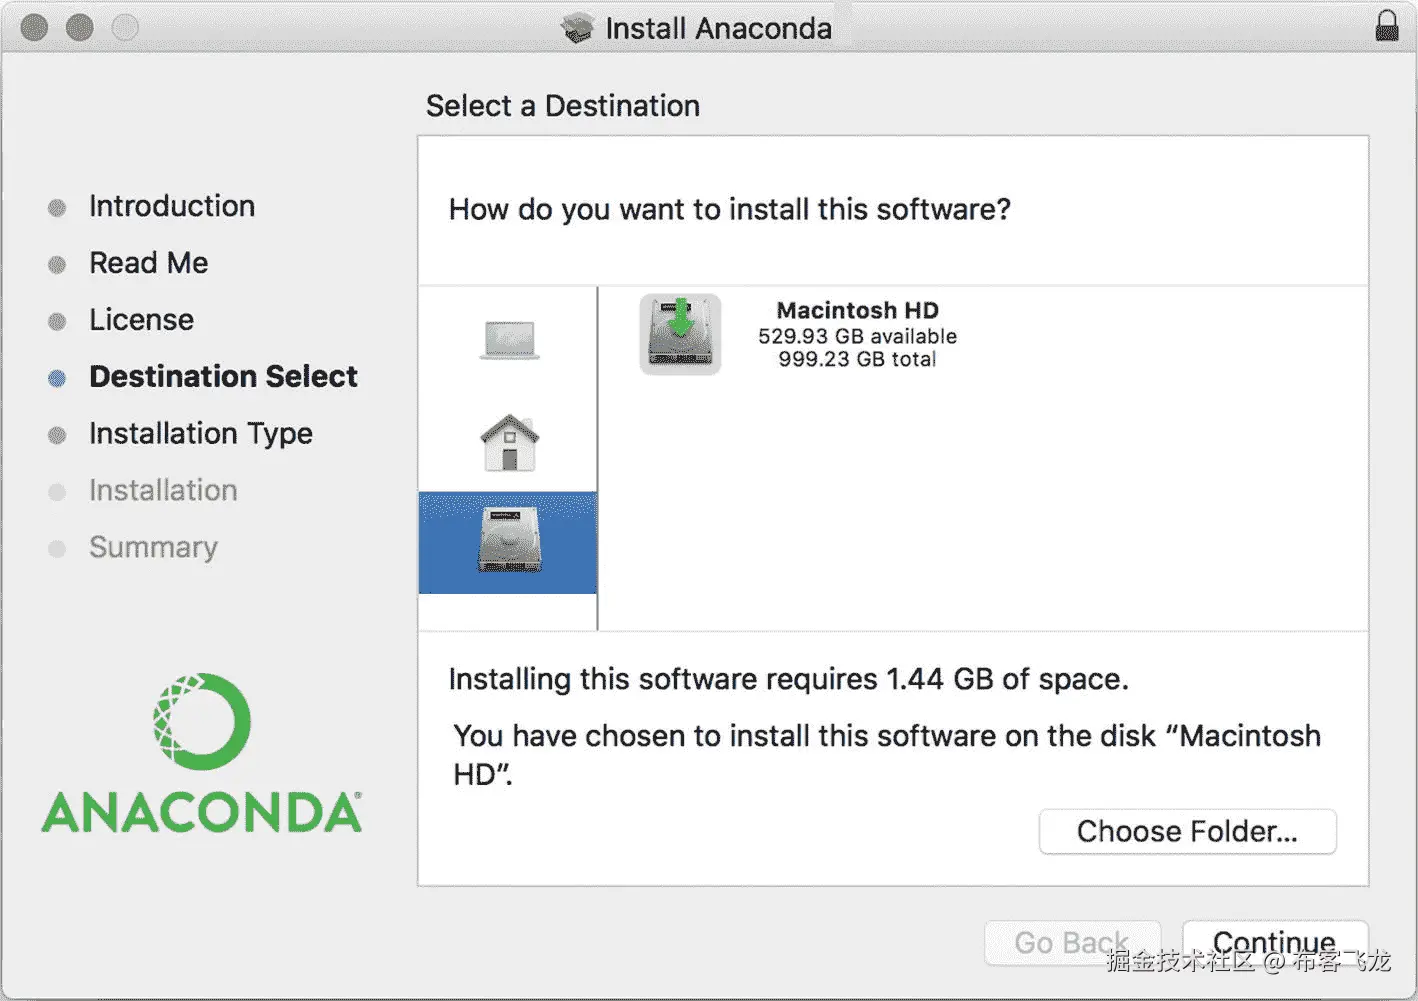The image size is (1418, 1001).
Task: Close the Install Anaconda window
Action: 35,28
